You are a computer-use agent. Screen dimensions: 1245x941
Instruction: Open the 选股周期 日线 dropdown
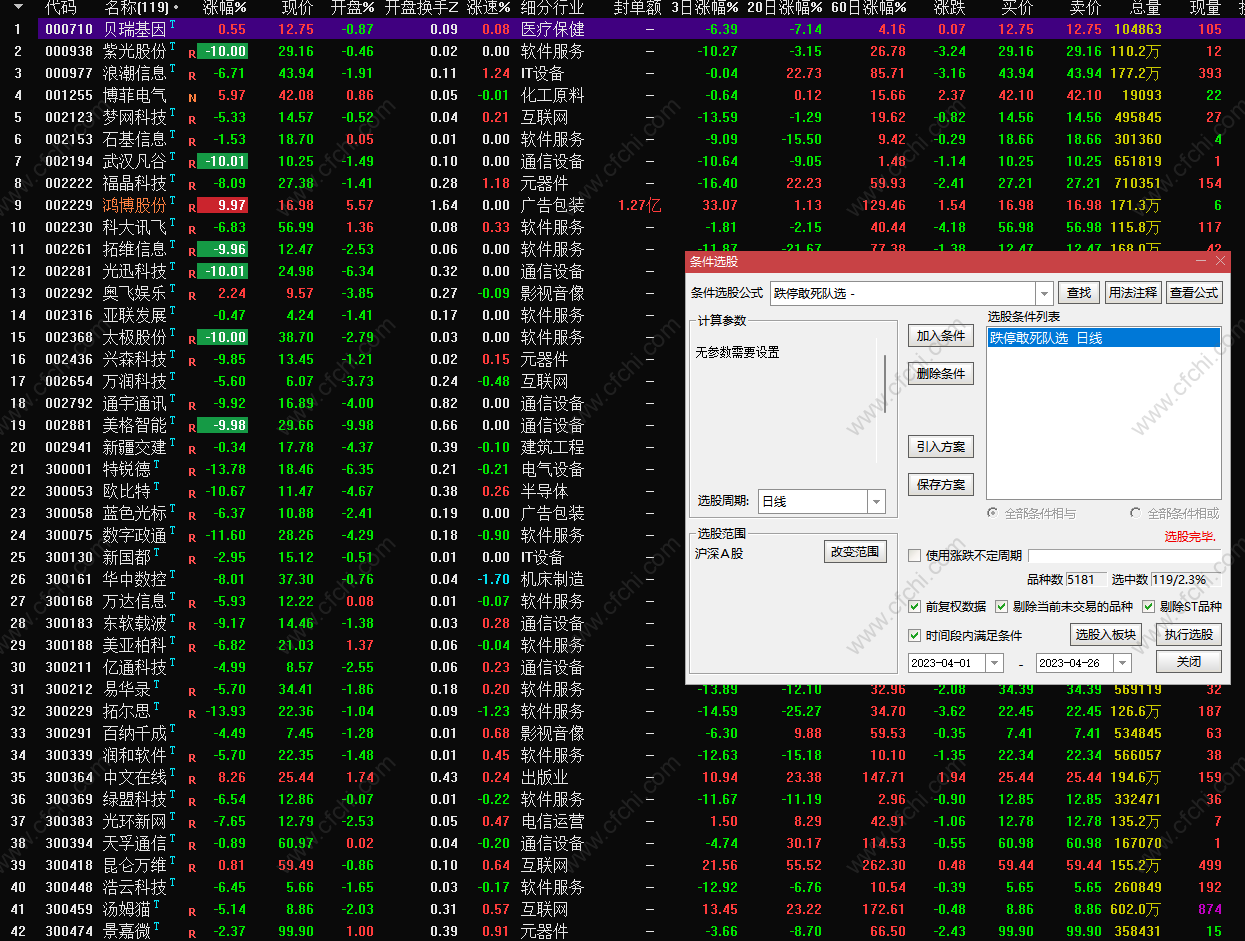(x=877, y=501)
